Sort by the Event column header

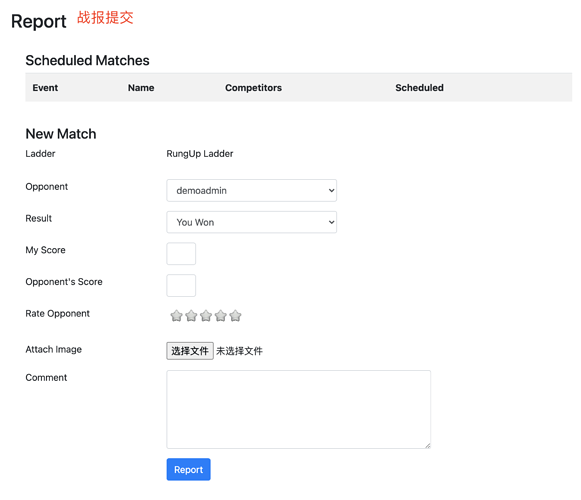coord(45,88)
